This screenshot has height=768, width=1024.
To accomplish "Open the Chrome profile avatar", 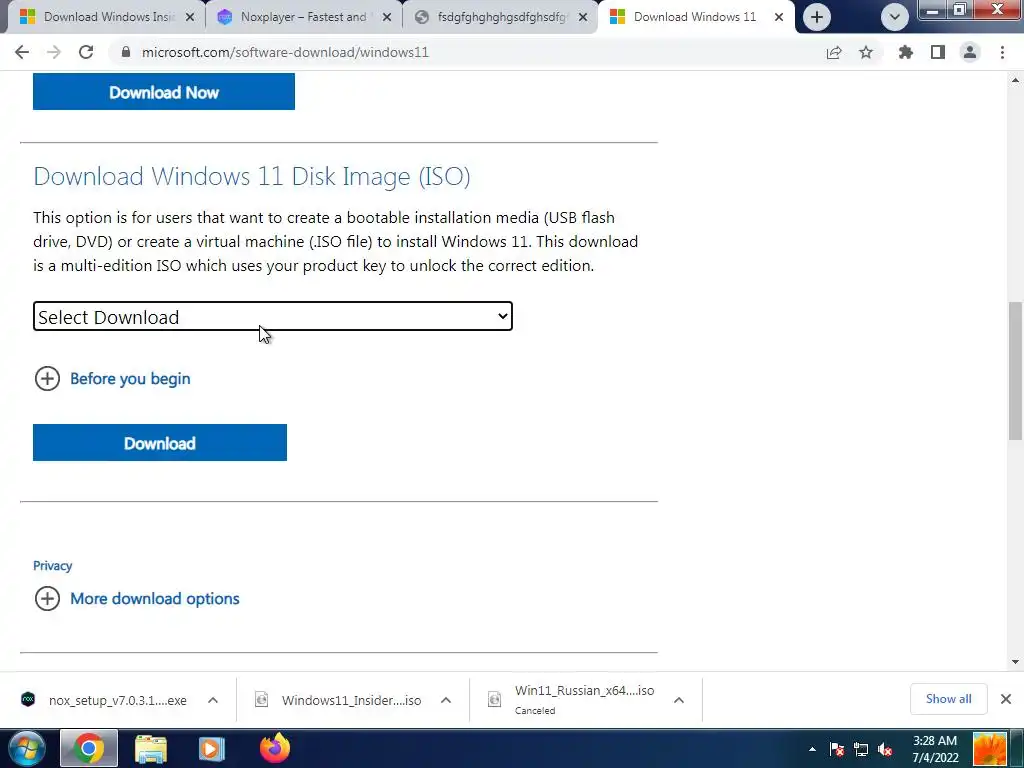I will click(x=970, y=52).
